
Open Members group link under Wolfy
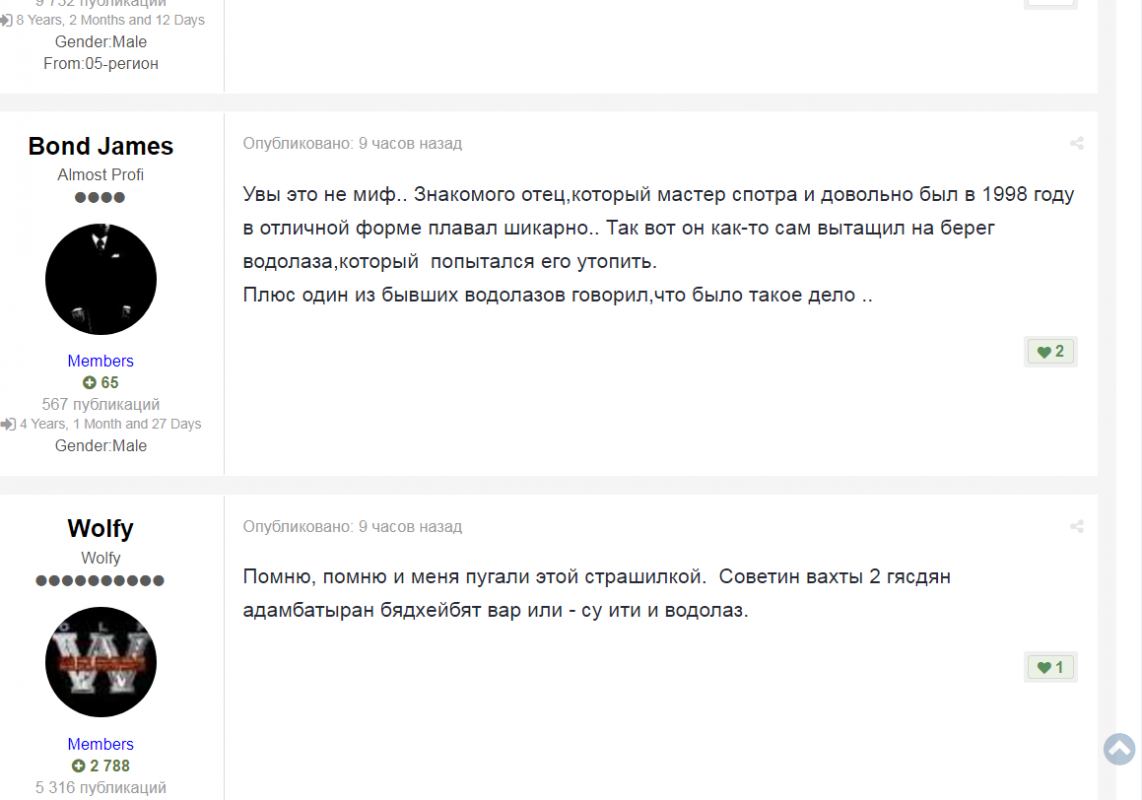pyautogui.click(x=100, y=744)
